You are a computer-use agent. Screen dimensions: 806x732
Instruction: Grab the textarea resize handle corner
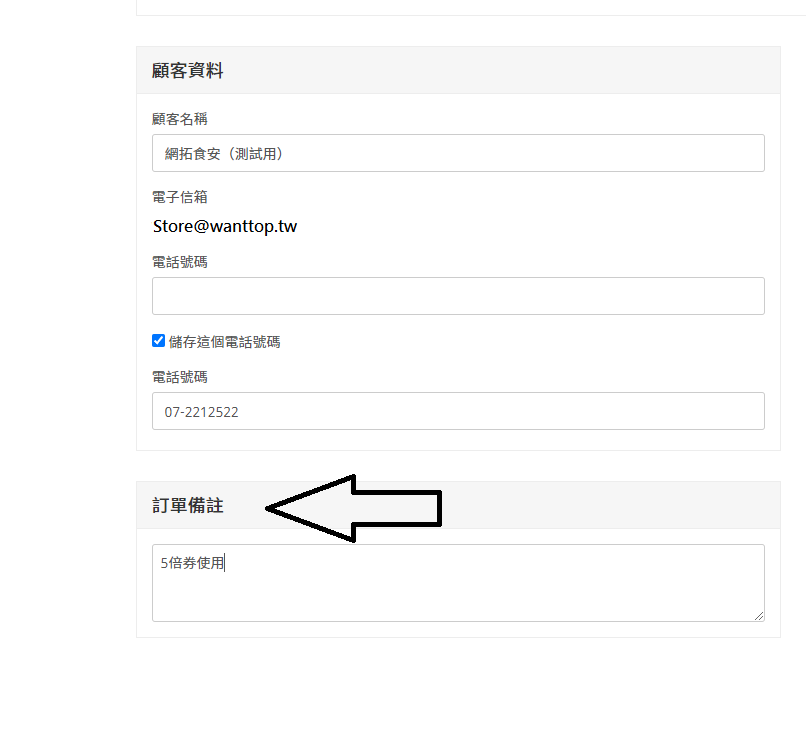(759, 616)
